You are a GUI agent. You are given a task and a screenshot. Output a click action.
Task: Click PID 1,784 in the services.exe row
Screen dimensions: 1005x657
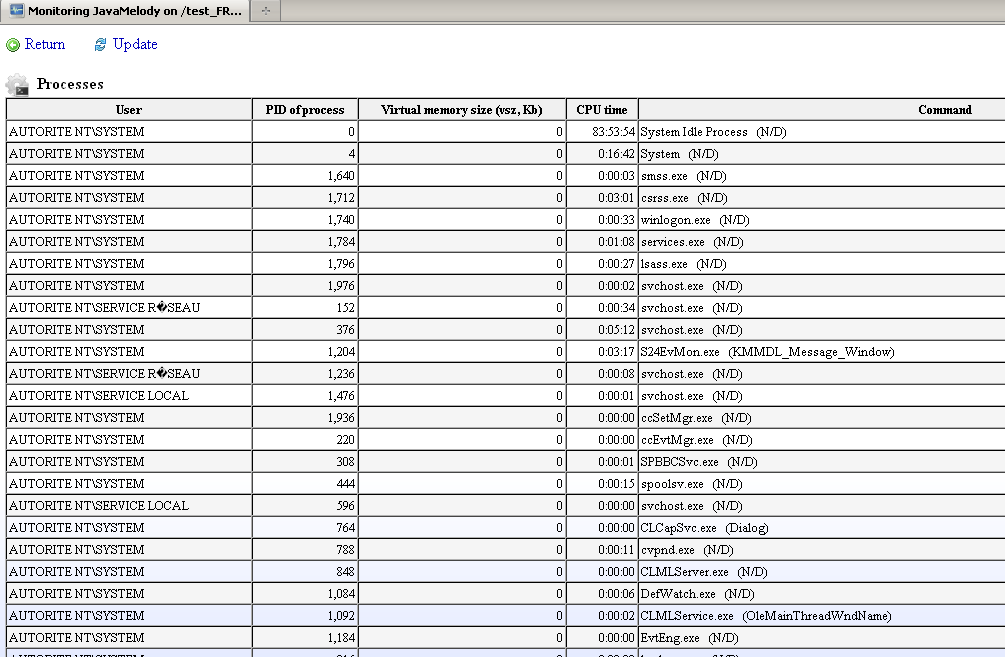[x=341, y=242]
